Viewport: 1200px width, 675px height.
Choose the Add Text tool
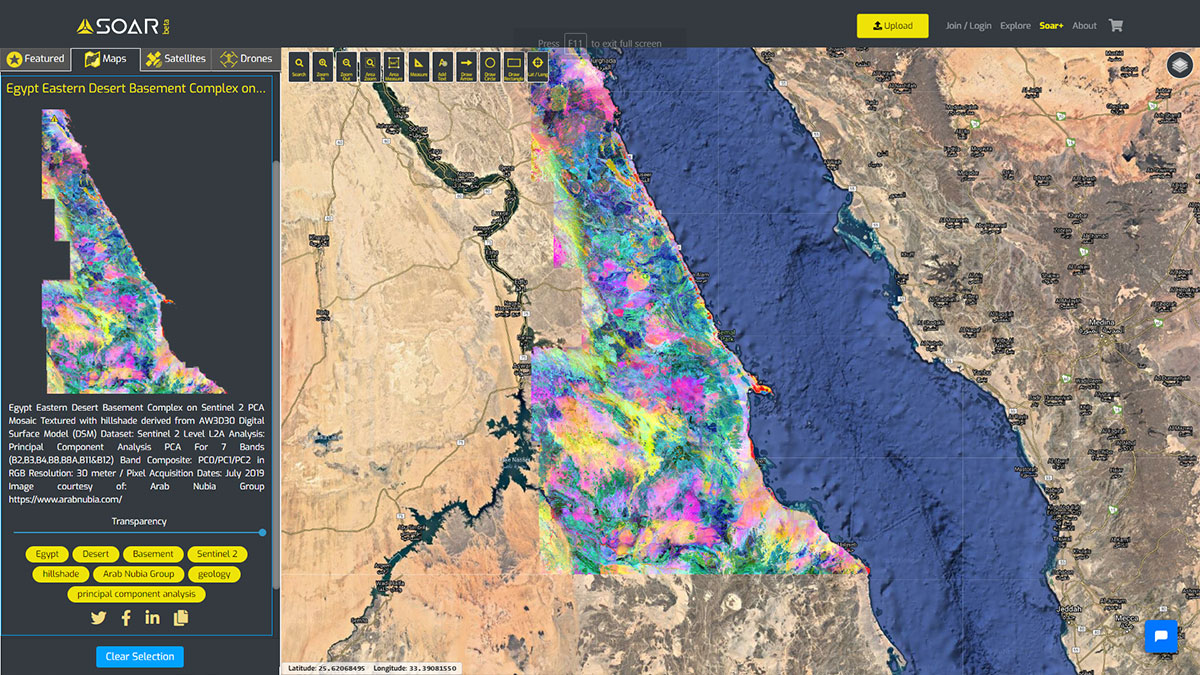coord(442,66)
